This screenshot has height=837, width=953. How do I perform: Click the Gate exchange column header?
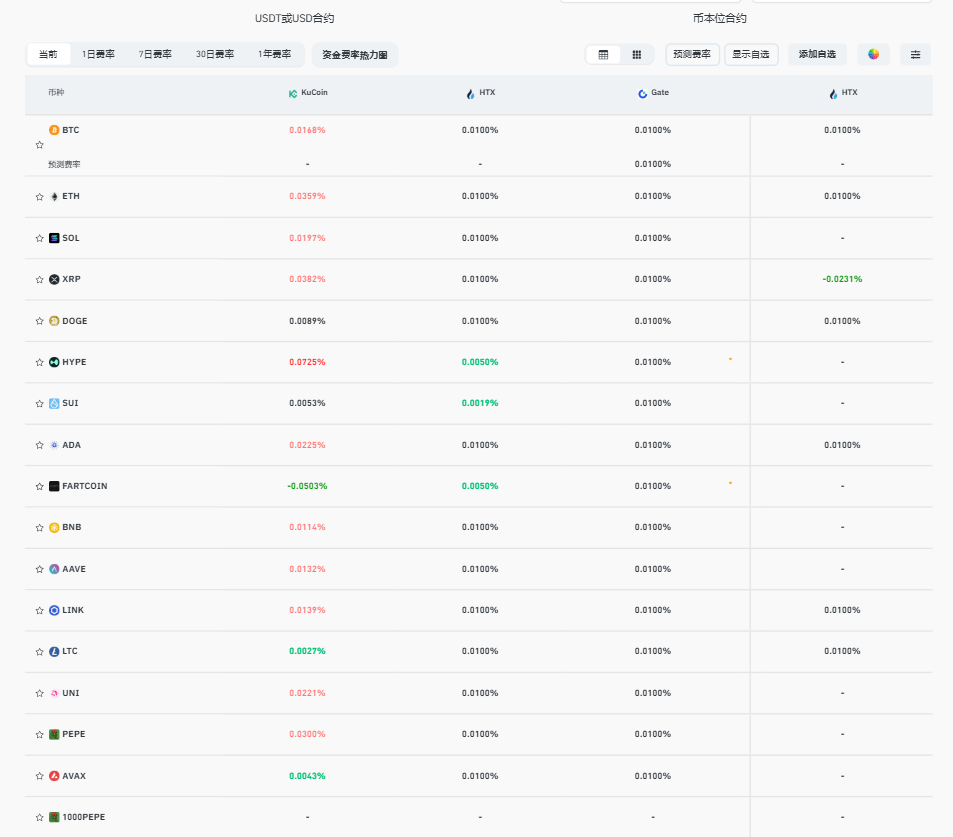click(x=653, y=93)
